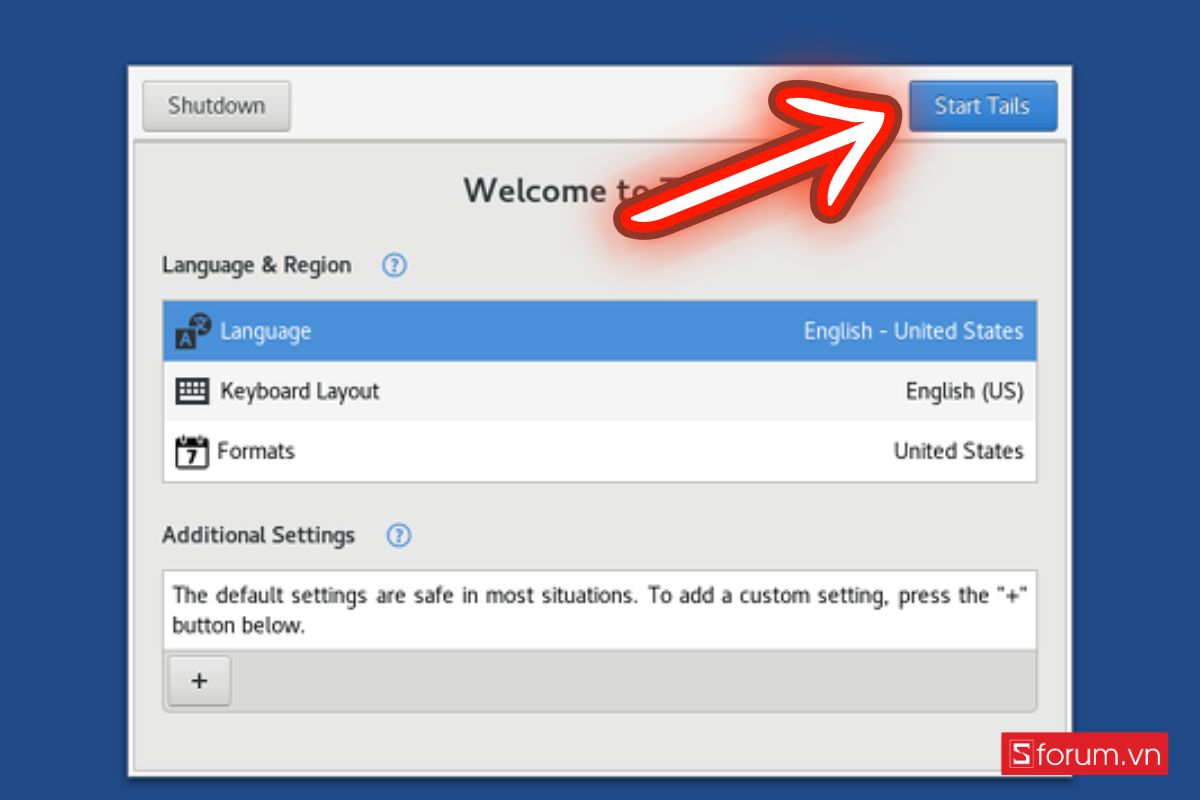The image size is (1200, 800).
Task: Select the Formats row
Action: (600, 451)
